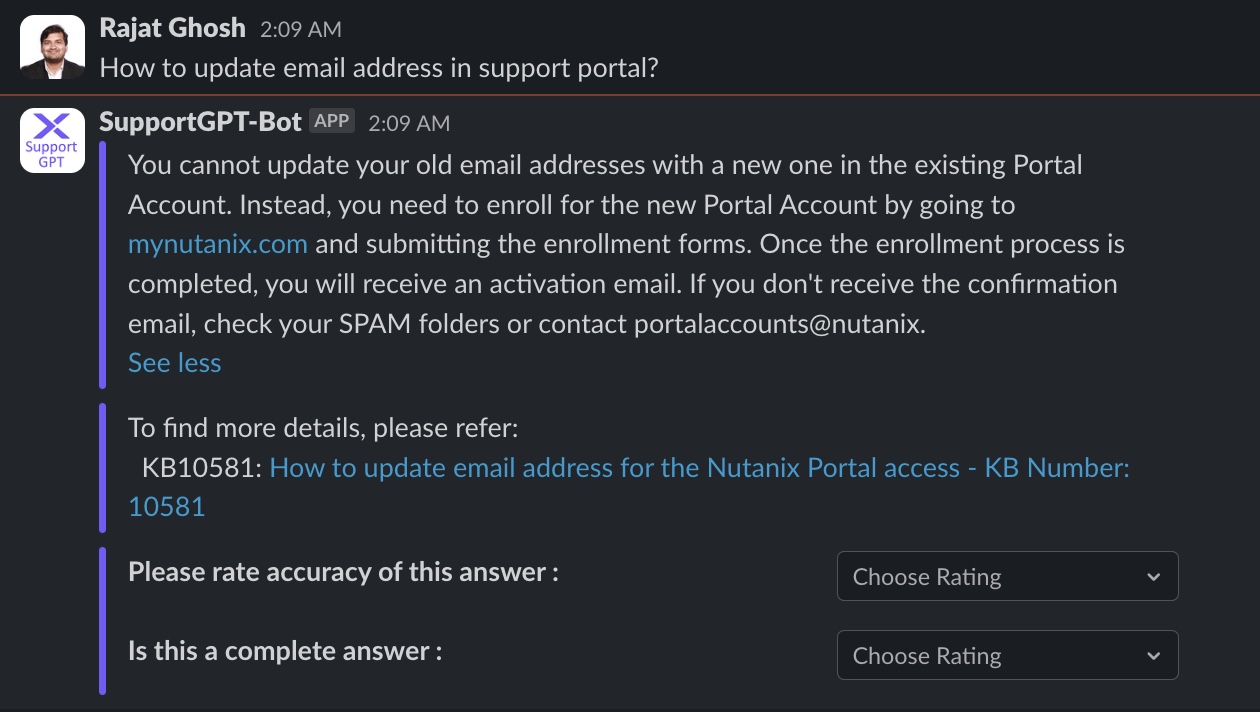The image size is (1260, 712).
Task: Click the timestamp on Rajat Ghosh's message
Action: tap(301, 30)
